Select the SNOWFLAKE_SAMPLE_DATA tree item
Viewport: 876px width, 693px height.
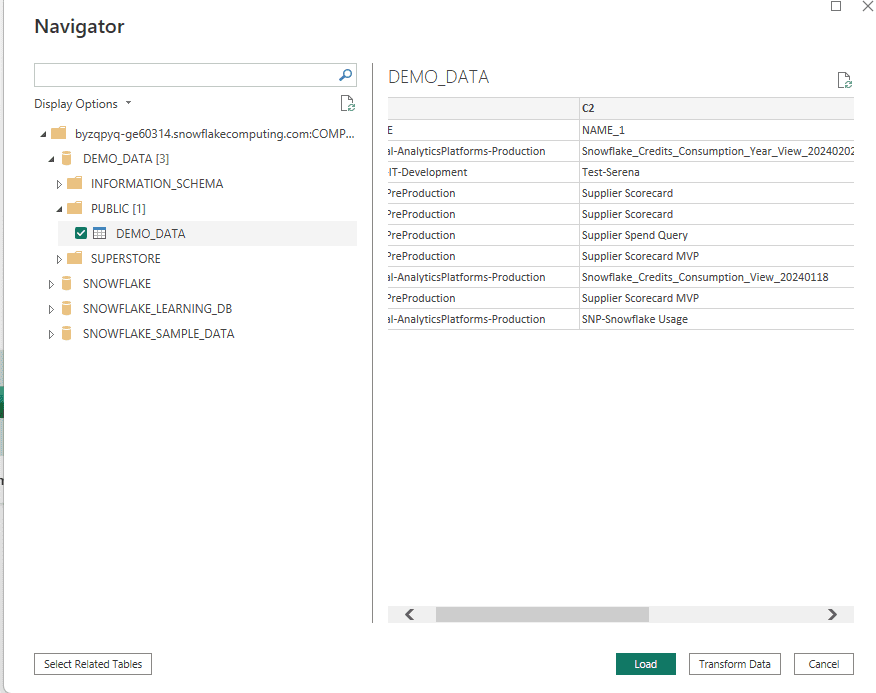coord(158,334)
